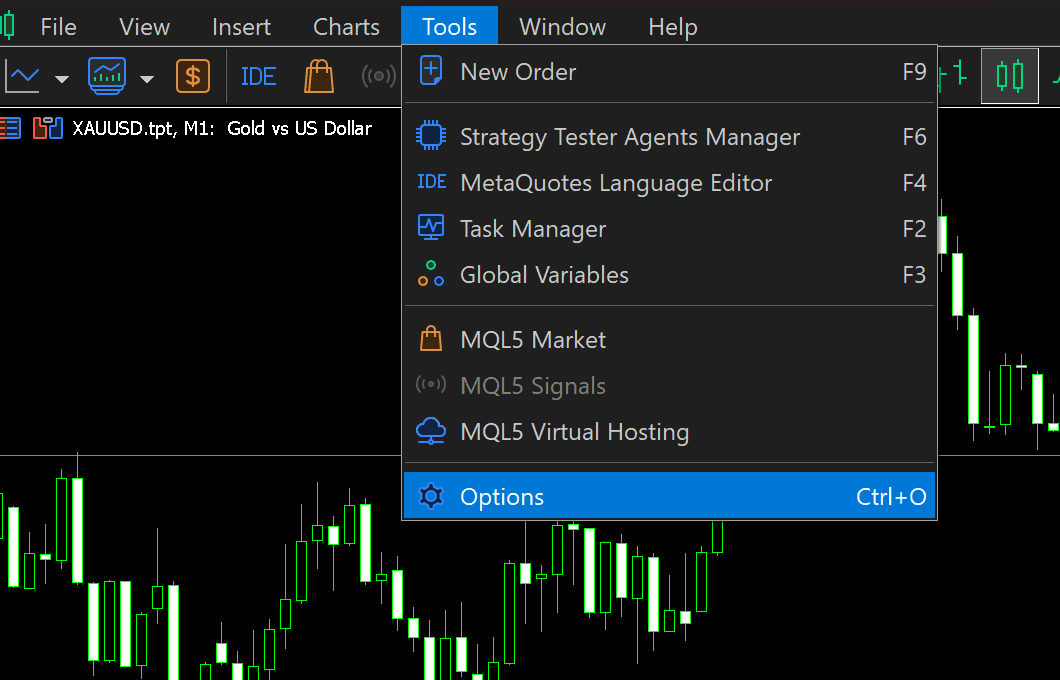
Task: Open the View menu
Action: 144,27
